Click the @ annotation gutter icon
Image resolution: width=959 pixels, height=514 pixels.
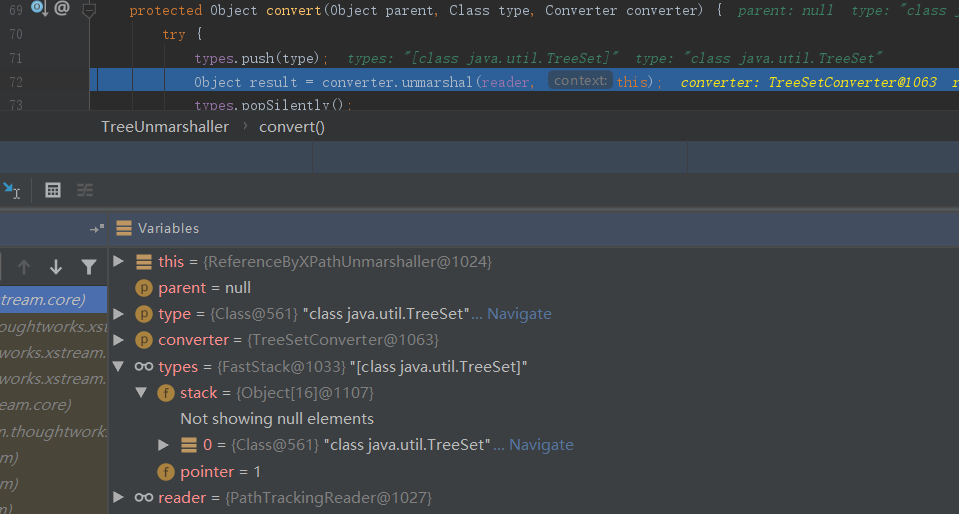click(x=62, y=9)
